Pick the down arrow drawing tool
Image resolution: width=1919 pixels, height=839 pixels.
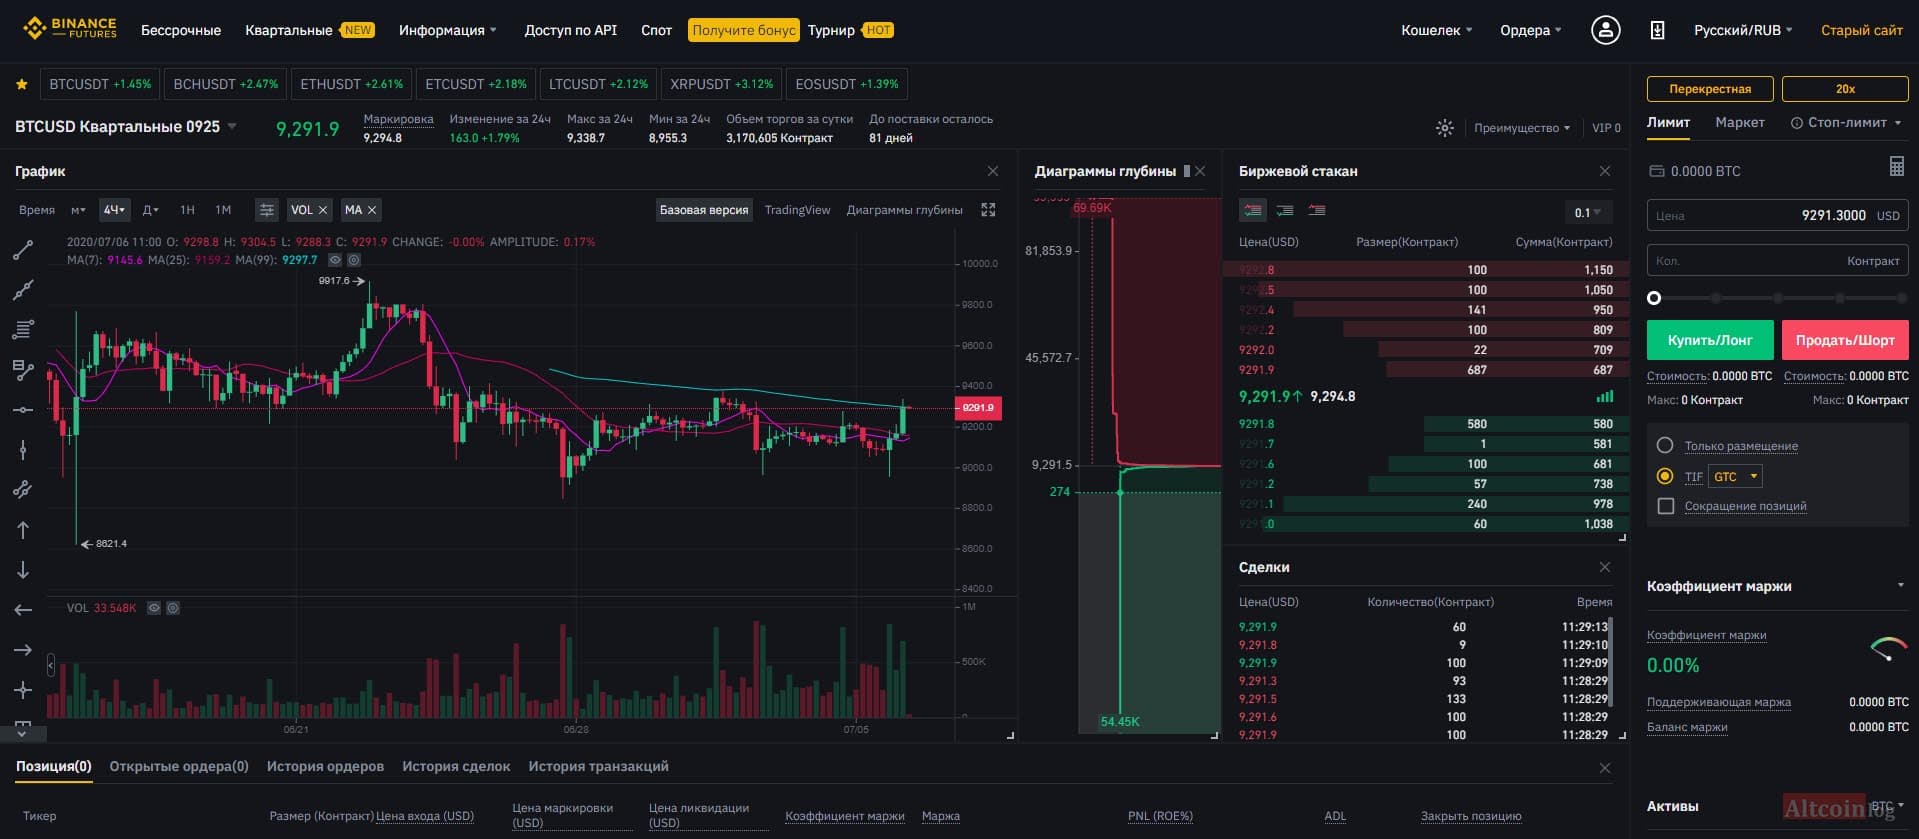click(x=23, y=570)
